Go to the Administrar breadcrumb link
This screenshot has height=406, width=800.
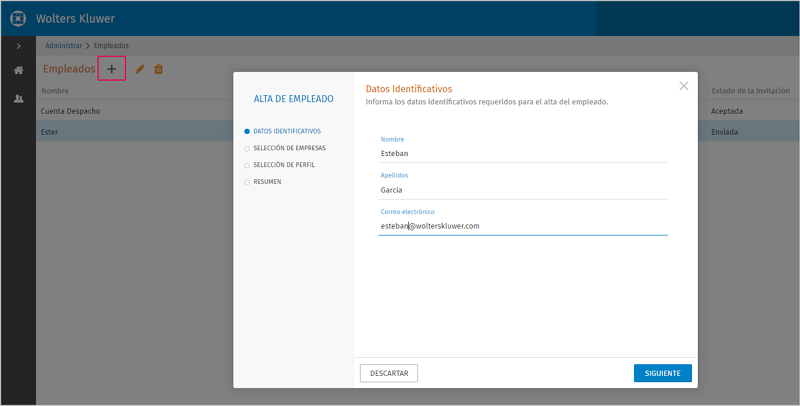pos(63,45)
